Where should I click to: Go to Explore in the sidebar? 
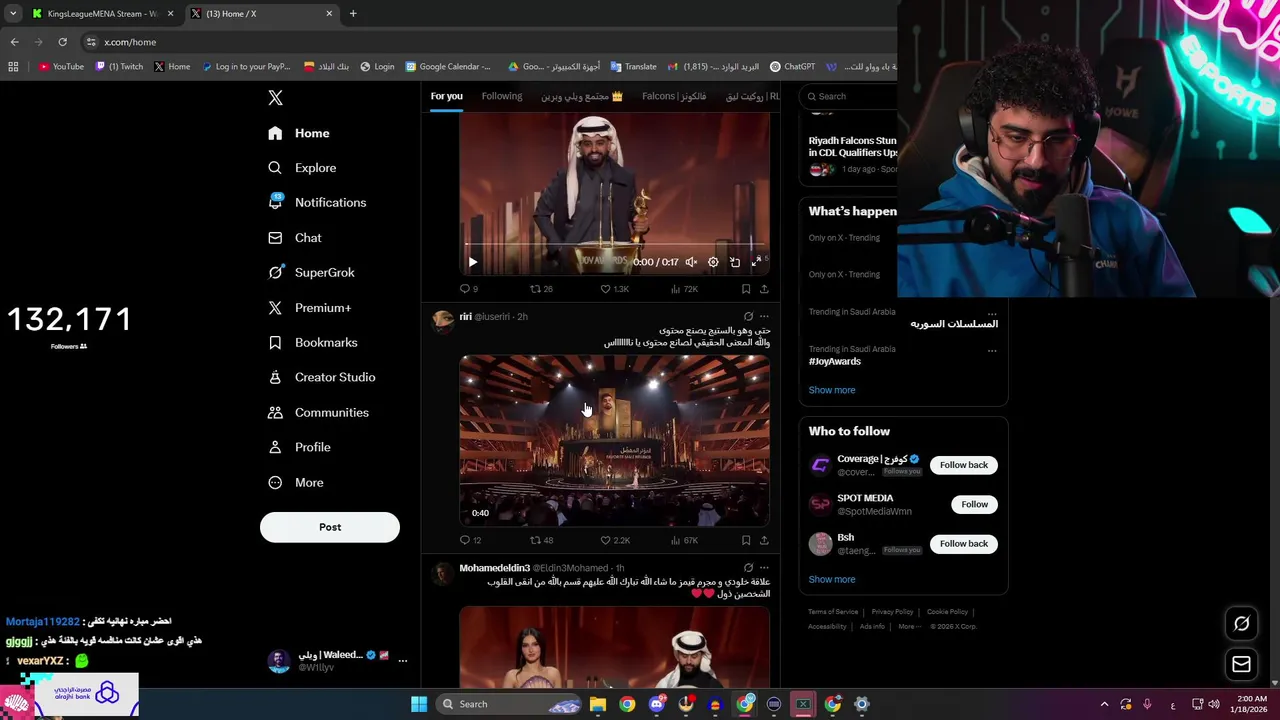[302, 168]
